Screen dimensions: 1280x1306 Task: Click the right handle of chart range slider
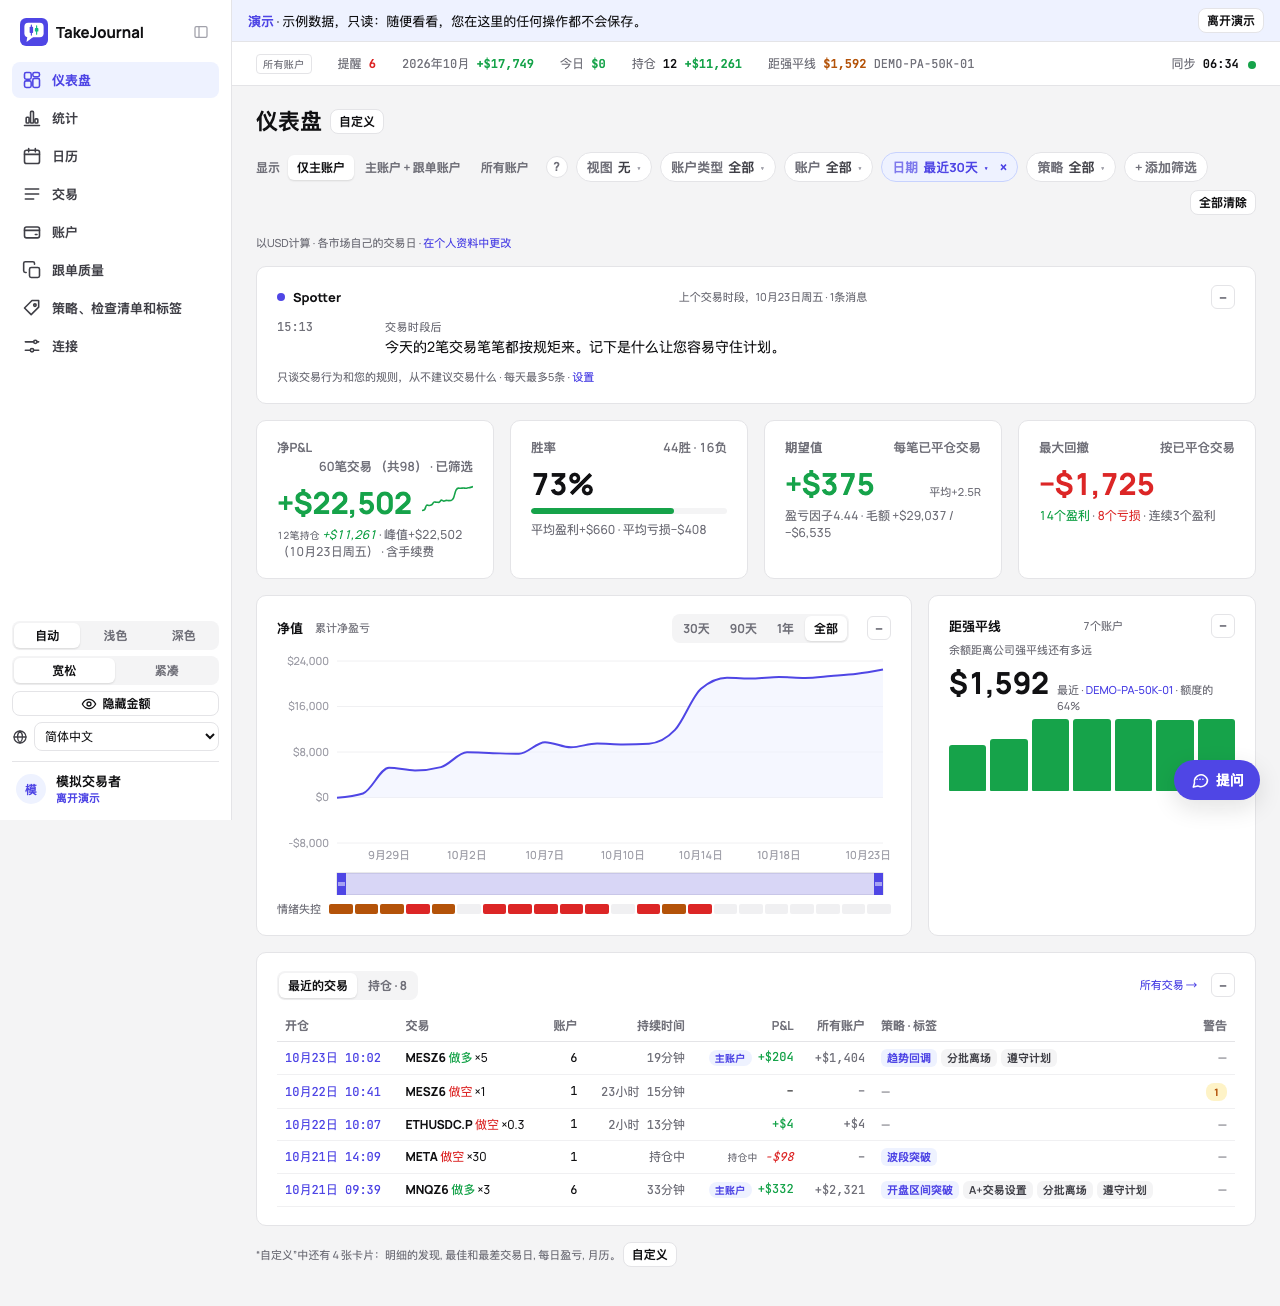pos(879,884)
